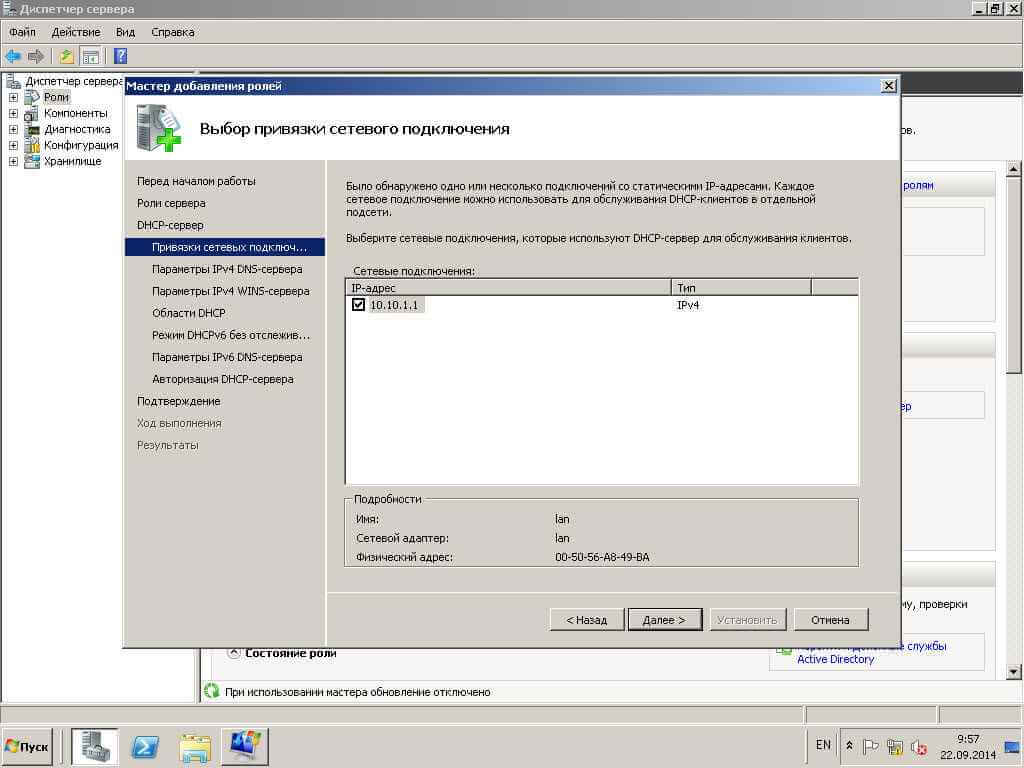
Task: Click the IPv4 type cell
Action: (x=688, y=305)
